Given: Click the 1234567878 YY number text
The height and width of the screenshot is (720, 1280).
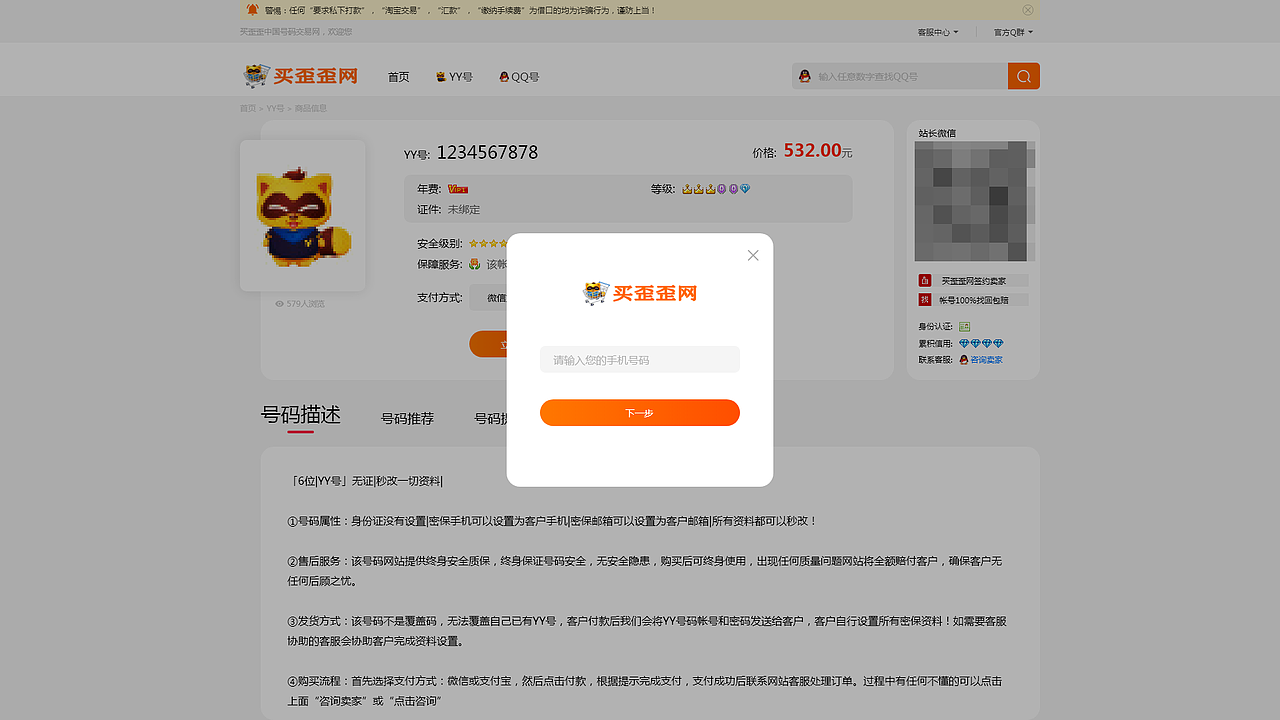Looking at the screenshot, I should [x=487, y=152].
